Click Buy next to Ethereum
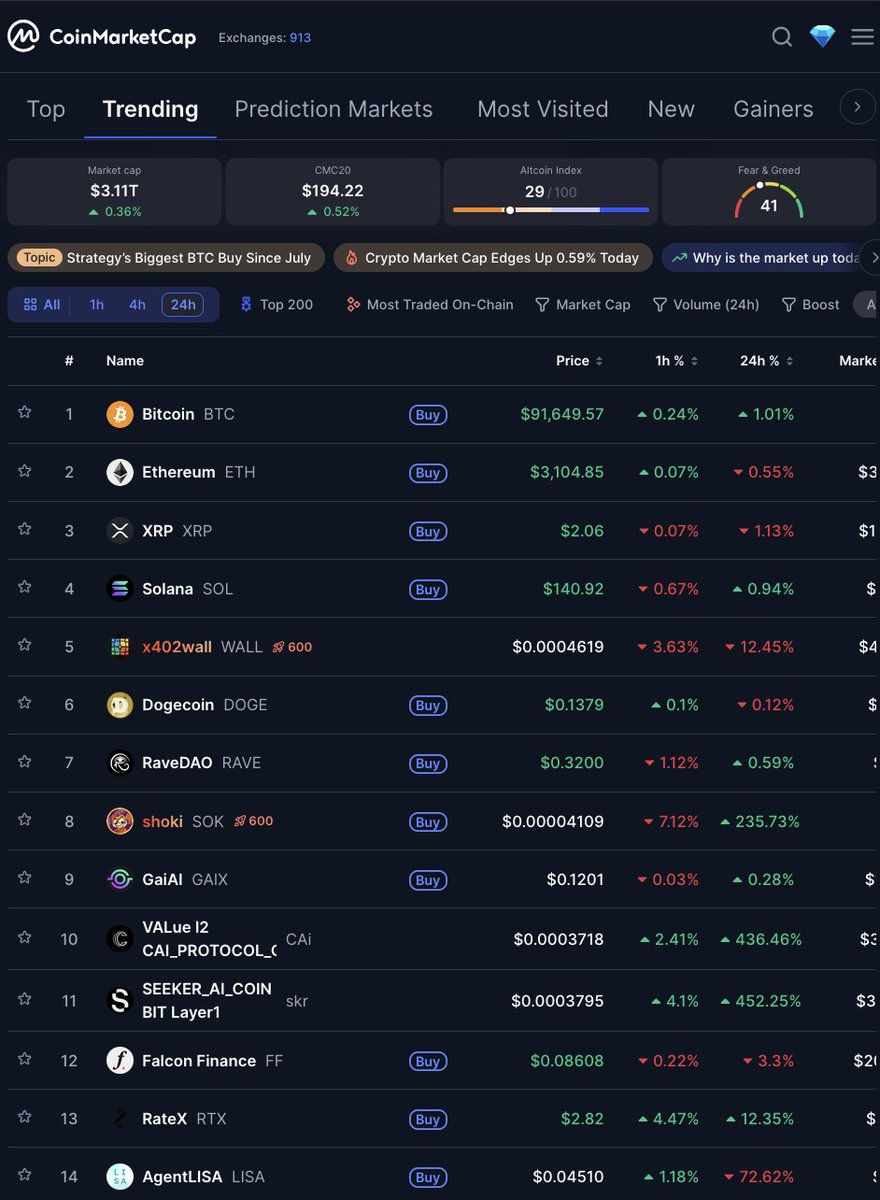This screenshot has width=880, height=1200. coord(428,472)
